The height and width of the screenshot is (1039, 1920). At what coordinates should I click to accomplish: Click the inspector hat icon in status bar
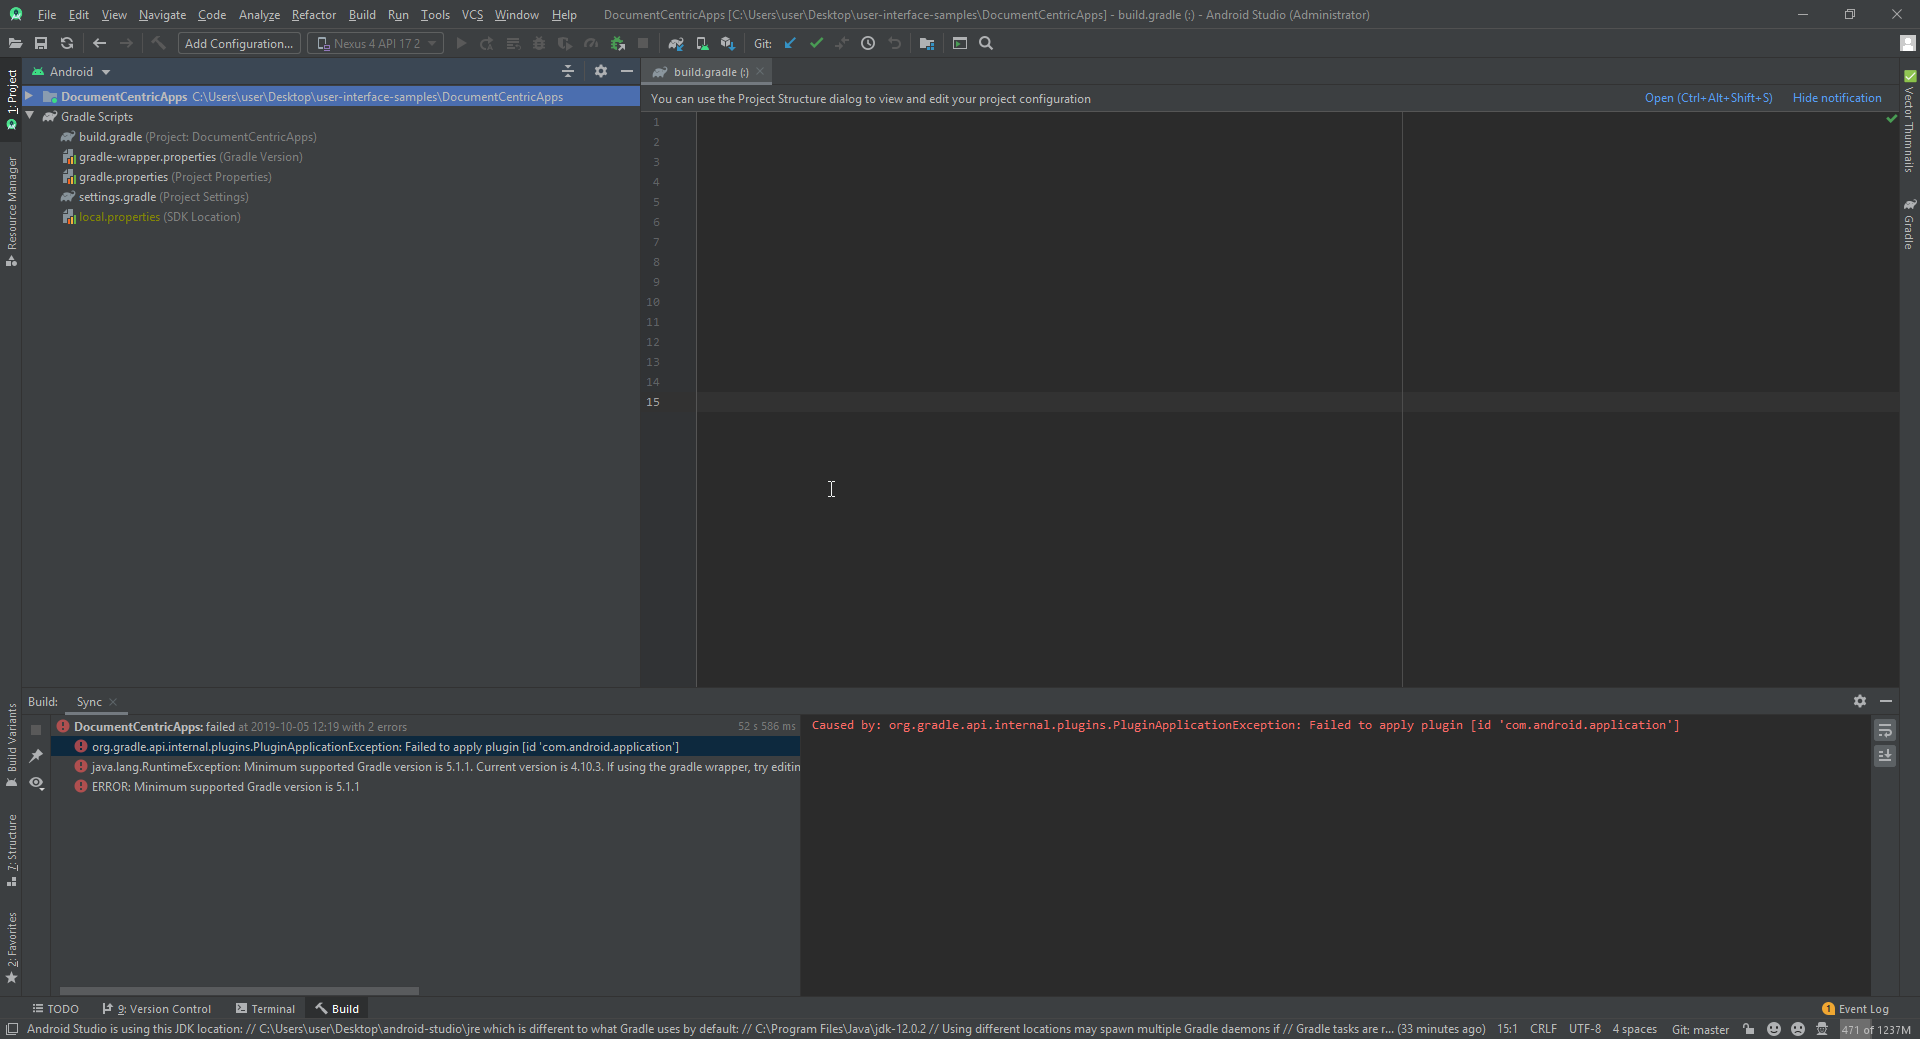(x=1822, y=1029)
